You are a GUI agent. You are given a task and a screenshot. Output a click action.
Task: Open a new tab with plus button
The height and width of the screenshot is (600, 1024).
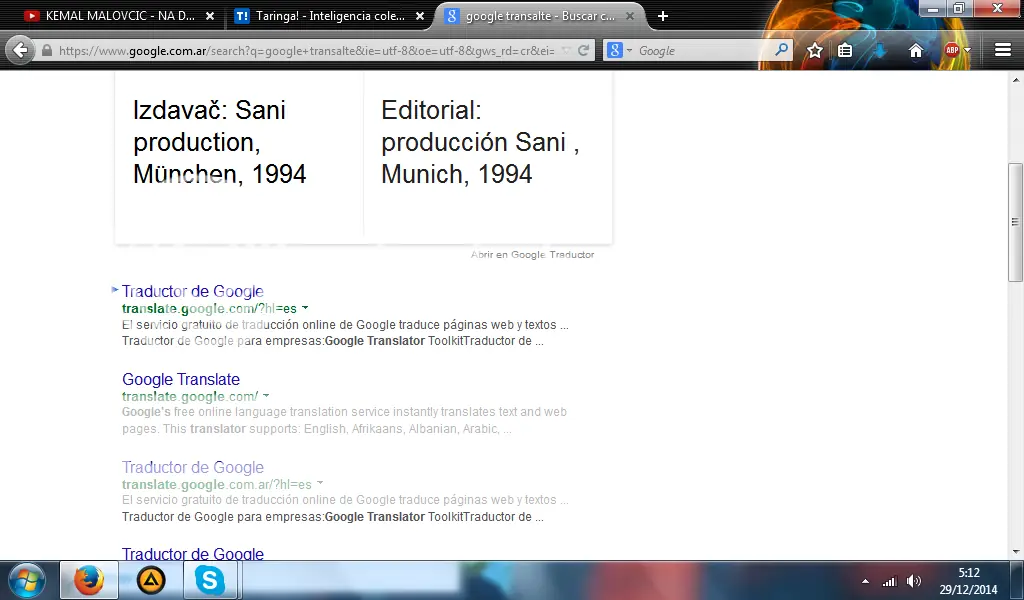(663, 16)
